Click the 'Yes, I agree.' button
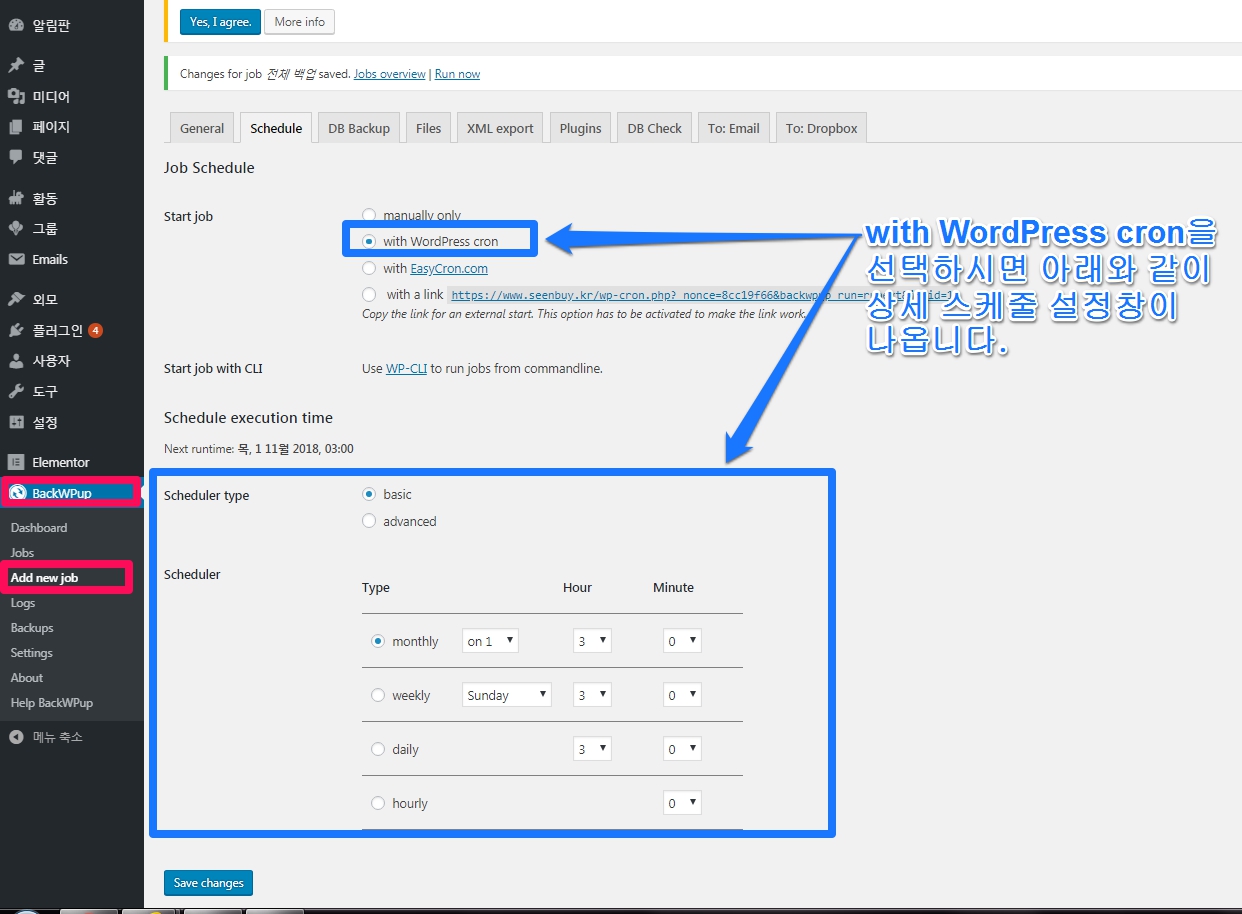This screenshot has height=914, width=1242. tap(220, 21)
